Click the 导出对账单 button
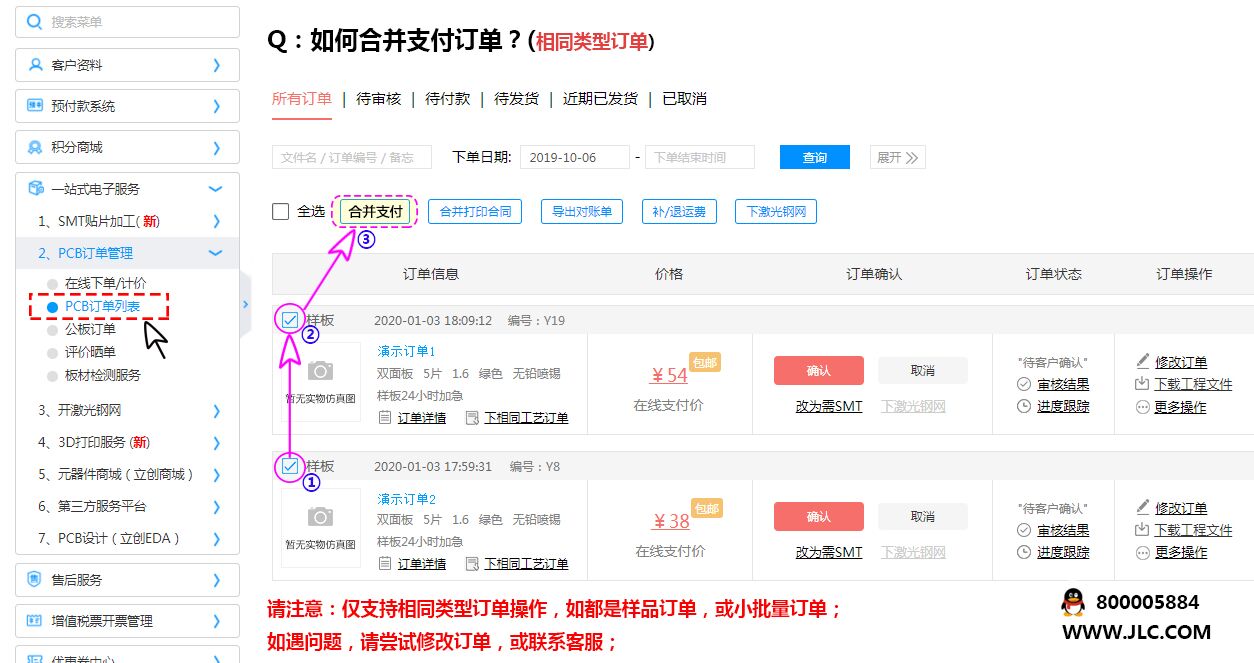This screenshot has width=1254, height=663. (x=582, y=211)
